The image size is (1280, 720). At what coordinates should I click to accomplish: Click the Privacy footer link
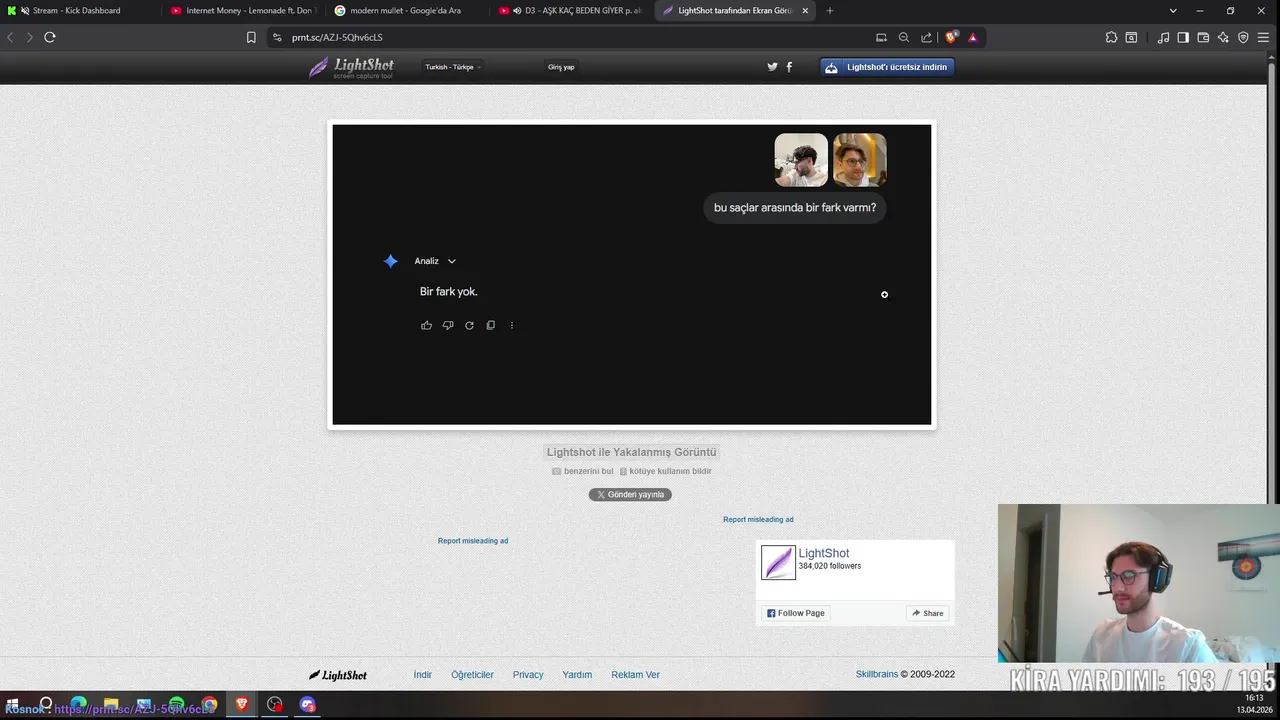(x=528, y=675)
